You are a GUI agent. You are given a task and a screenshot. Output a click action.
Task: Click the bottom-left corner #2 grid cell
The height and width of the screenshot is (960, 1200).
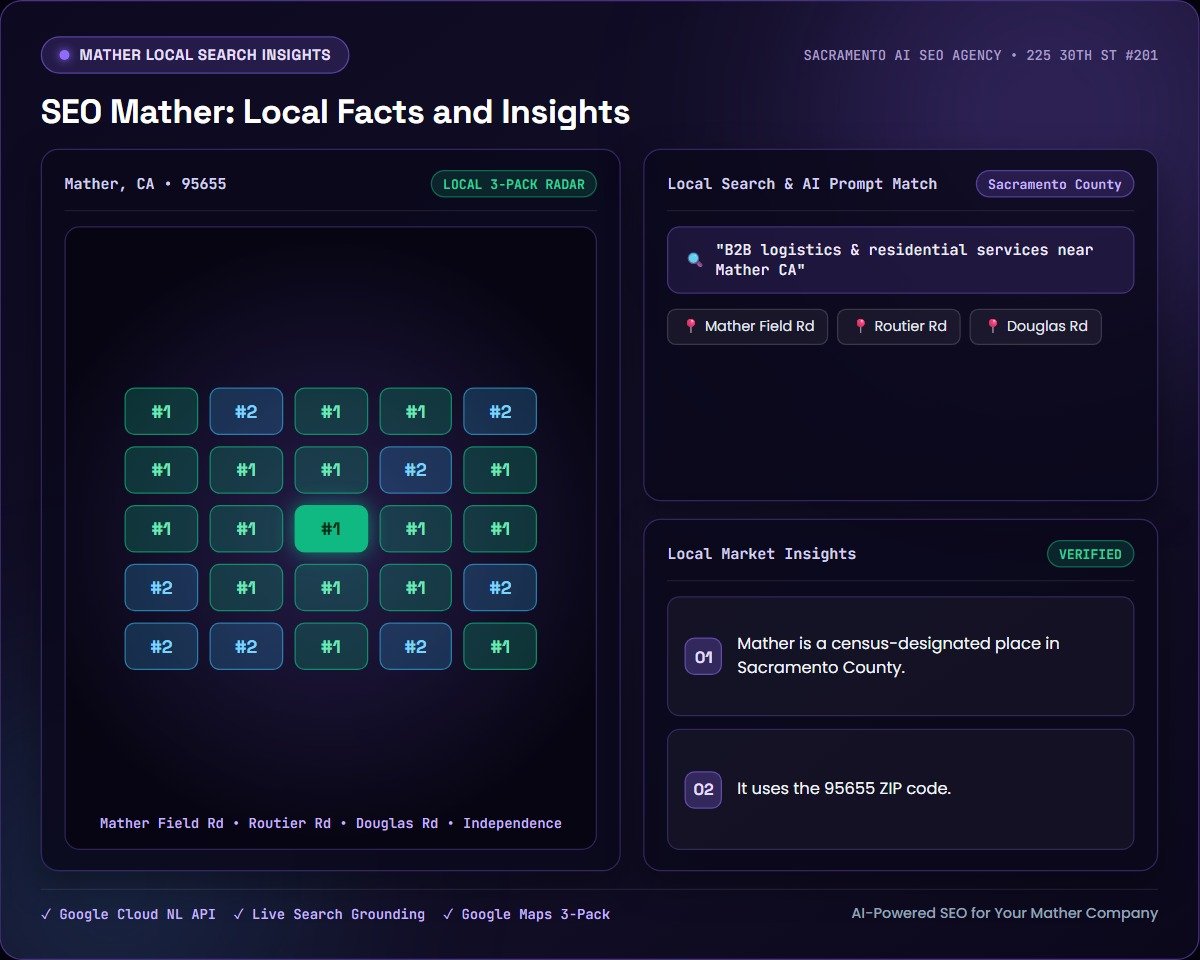click(161, 646)
